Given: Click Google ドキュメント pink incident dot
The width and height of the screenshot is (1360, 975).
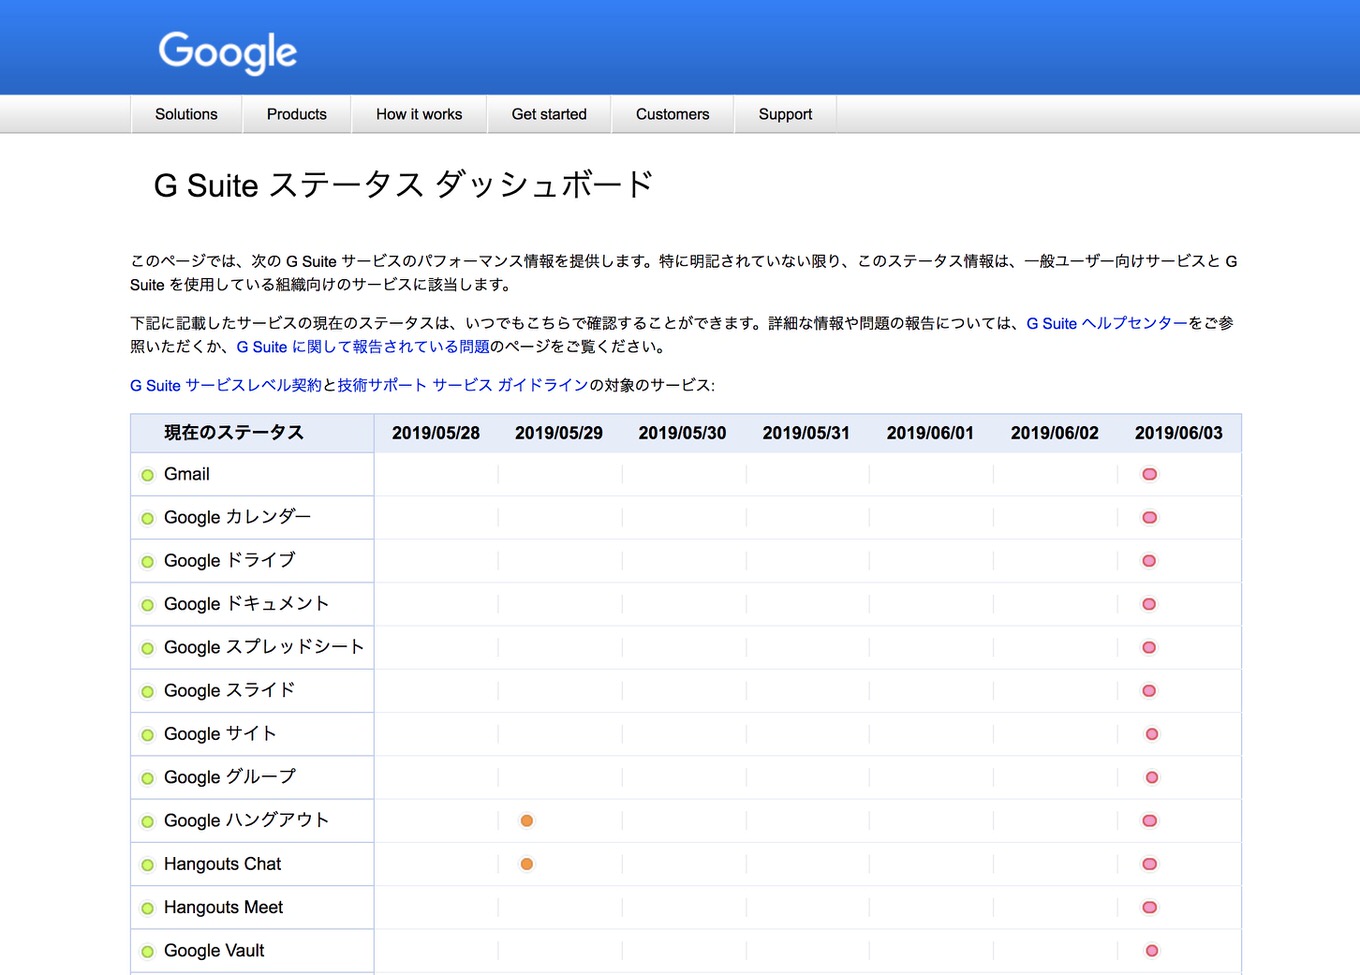Looking at the screenshot, I should coord(1149,604).
